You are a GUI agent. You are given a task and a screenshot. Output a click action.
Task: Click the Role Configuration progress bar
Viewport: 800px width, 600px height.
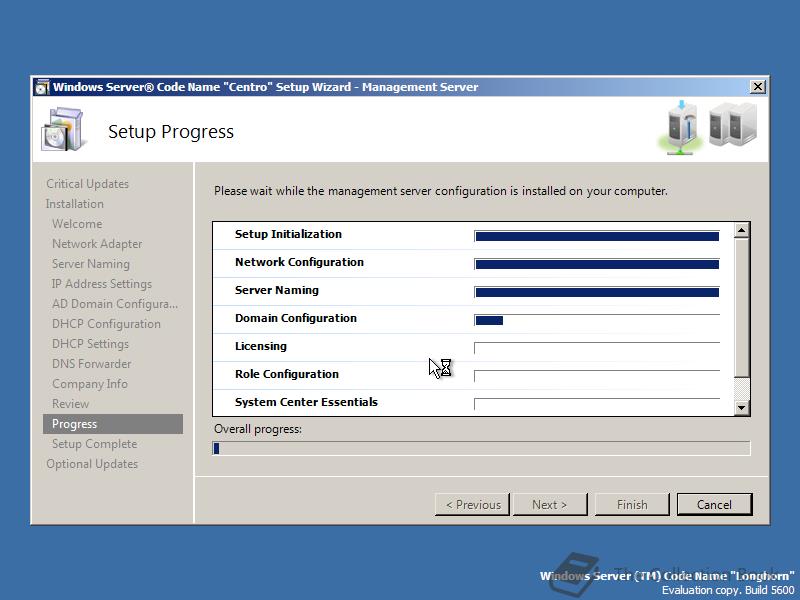tap(597, 377)
